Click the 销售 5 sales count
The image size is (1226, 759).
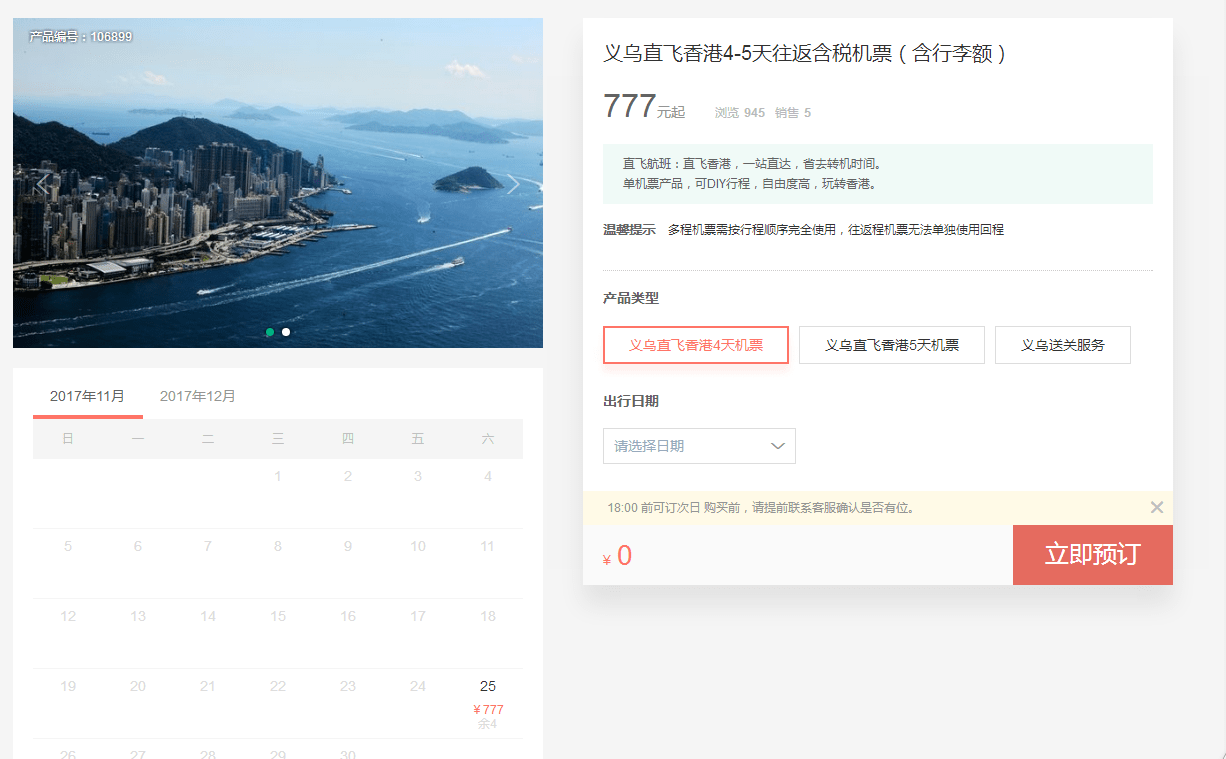click(793, 113)
